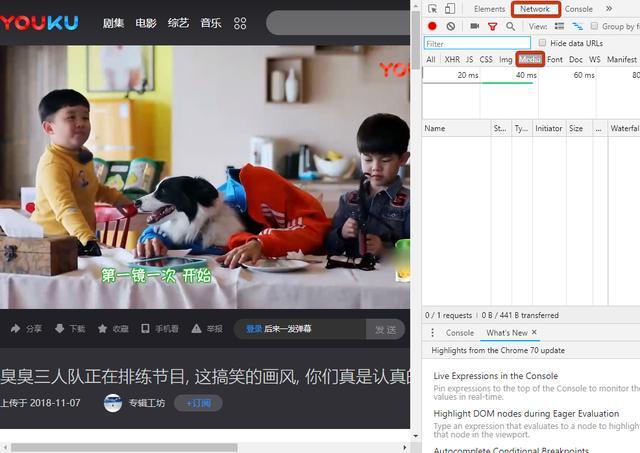Click the red record network log button
Screen dimensions: 640x453
432,26
